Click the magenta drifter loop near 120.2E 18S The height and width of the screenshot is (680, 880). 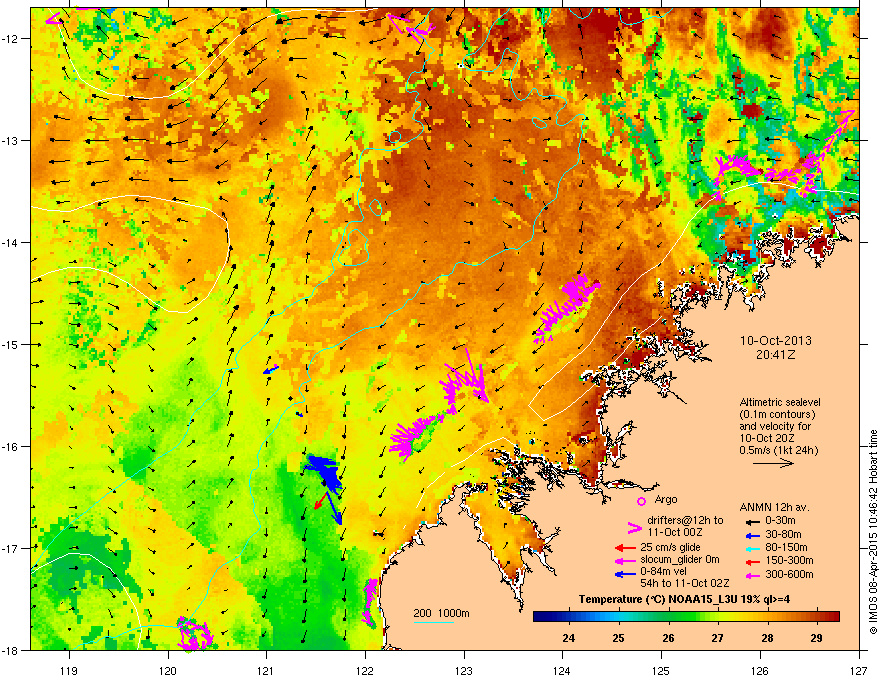pyautogui.click(x=194, y=633)
